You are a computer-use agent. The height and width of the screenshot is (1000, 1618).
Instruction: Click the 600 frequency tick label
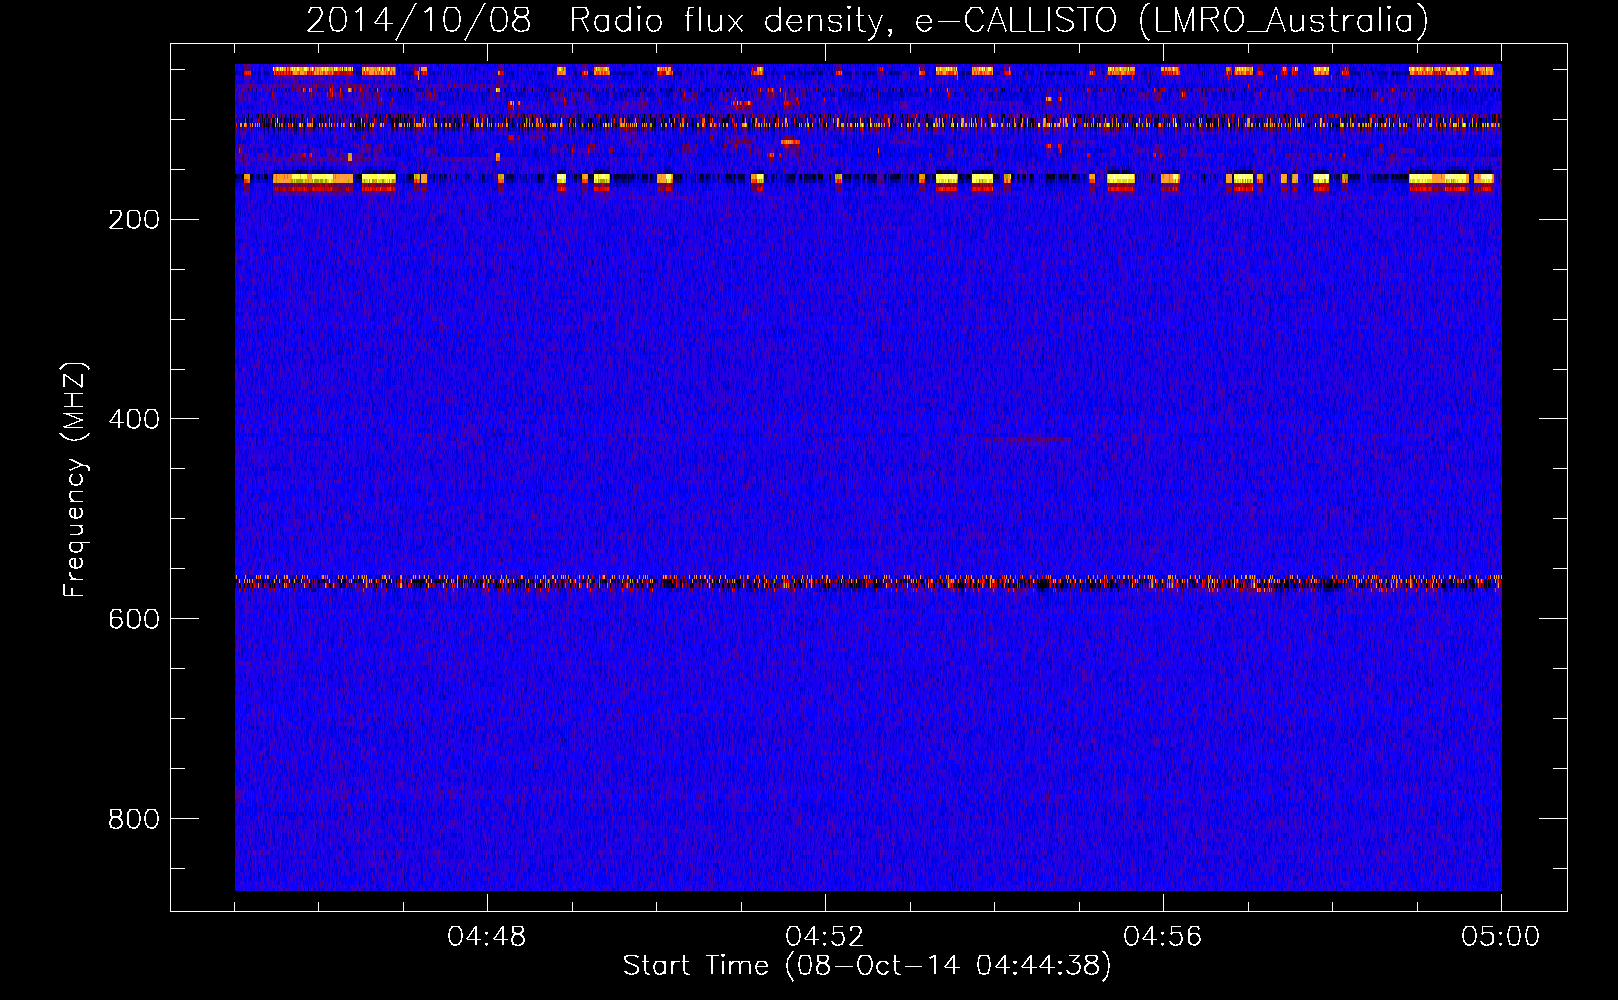(x=134, y=619)
